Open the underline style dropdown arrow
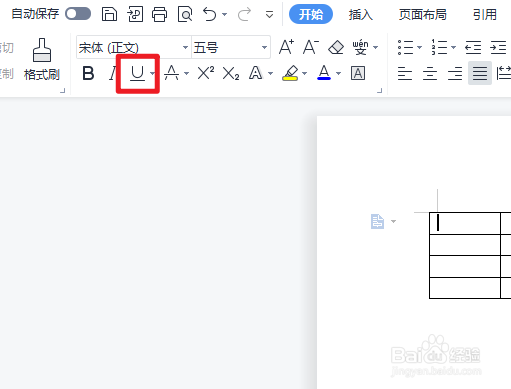 point(152,73)
